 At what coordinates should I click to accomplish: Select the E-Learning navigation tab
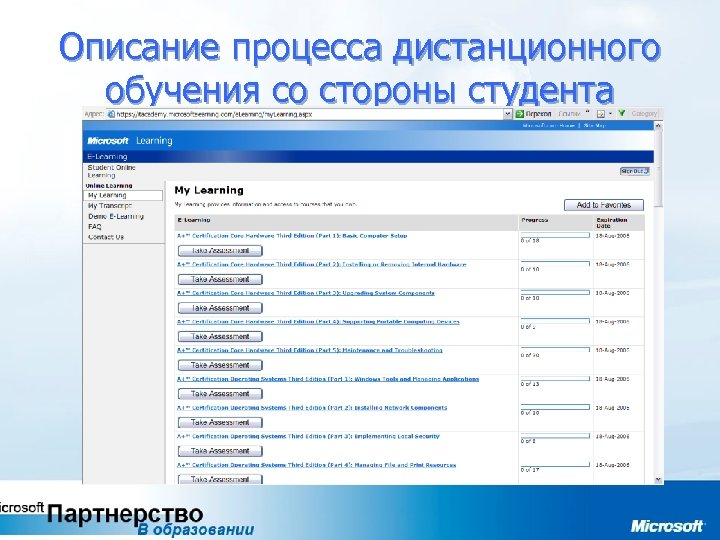tap(107, 157)
